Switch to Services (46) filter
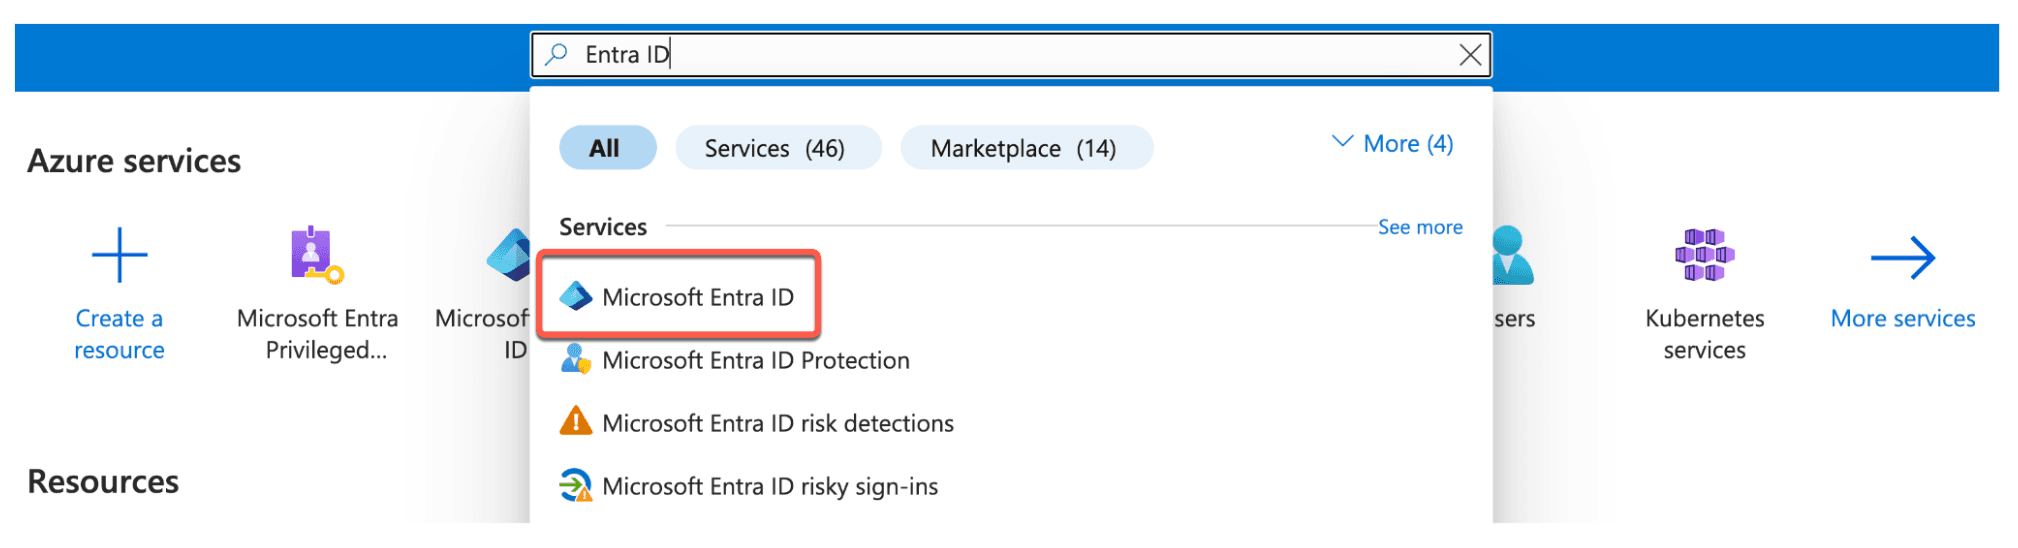Viewport: 2018px width, 548px height. [778, 148]
